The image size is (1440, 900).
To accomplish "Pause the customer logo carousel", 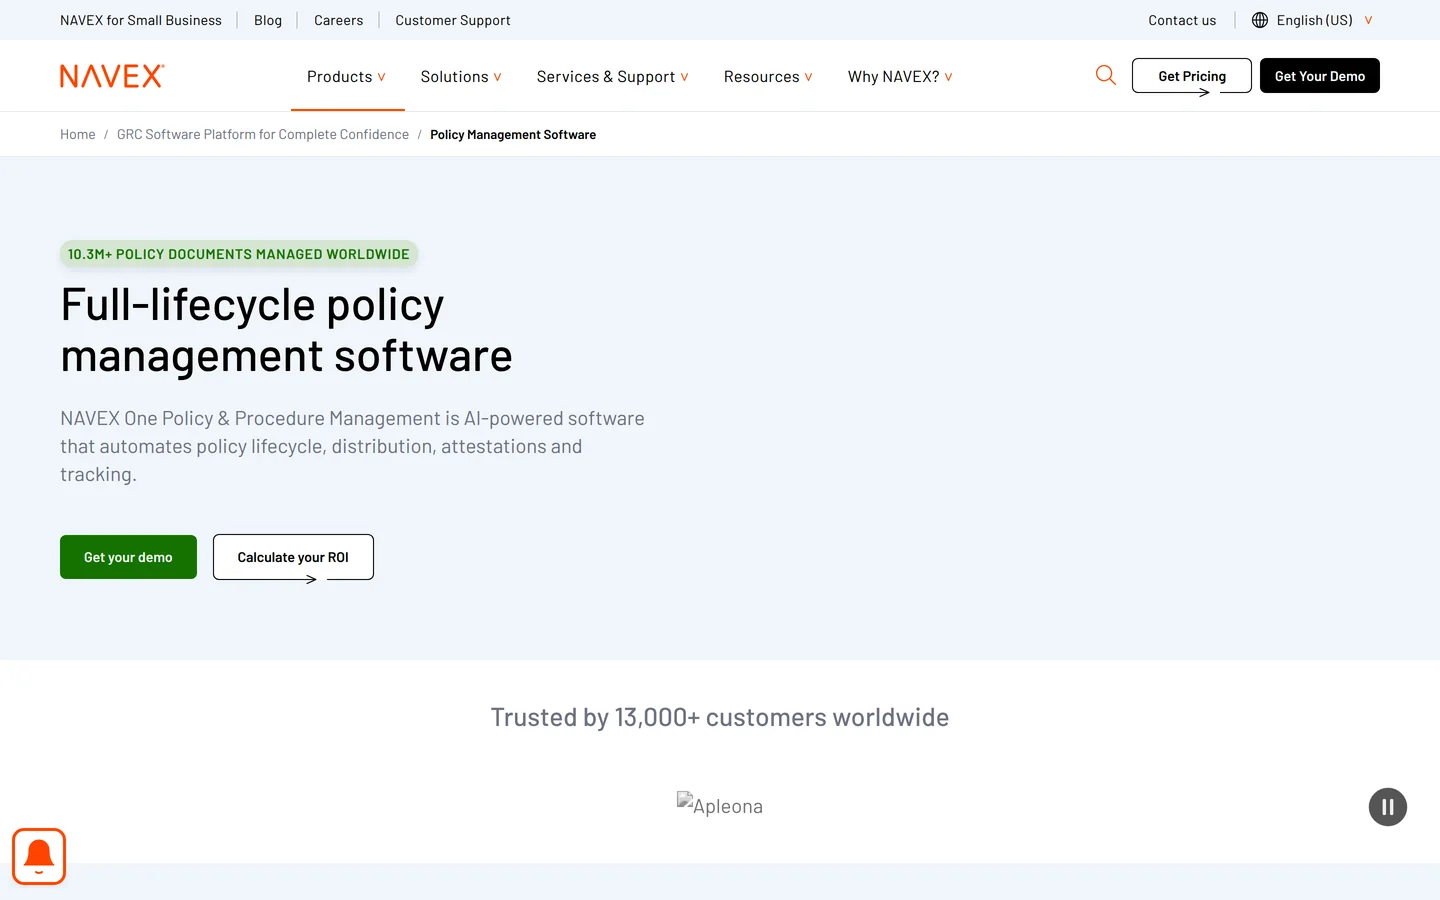I will 1387,807.
